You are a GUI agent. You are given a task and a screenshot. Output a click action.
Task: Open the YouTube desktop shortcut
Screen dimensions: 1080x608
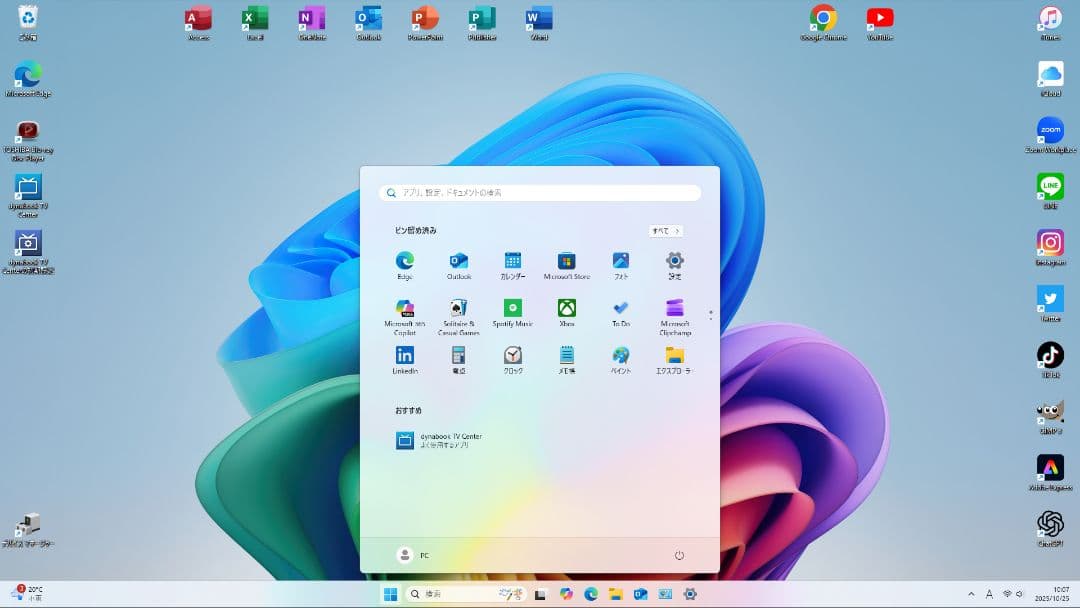[879, 18]
